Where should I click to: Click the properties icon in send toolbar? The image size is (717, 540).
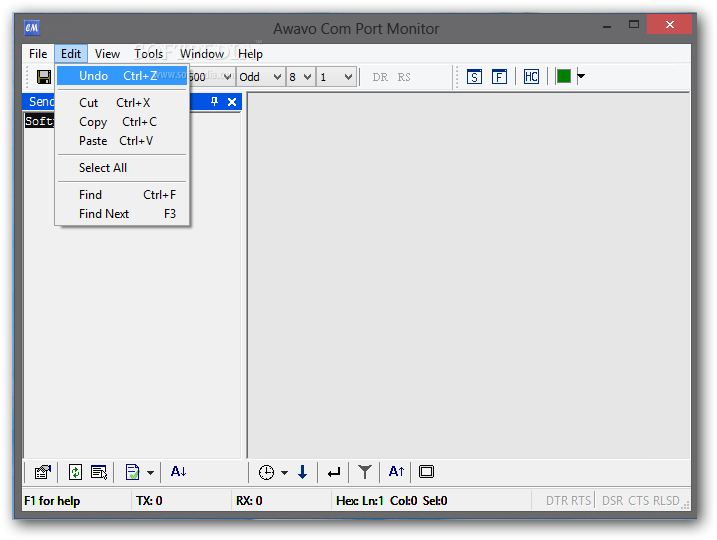43,472
